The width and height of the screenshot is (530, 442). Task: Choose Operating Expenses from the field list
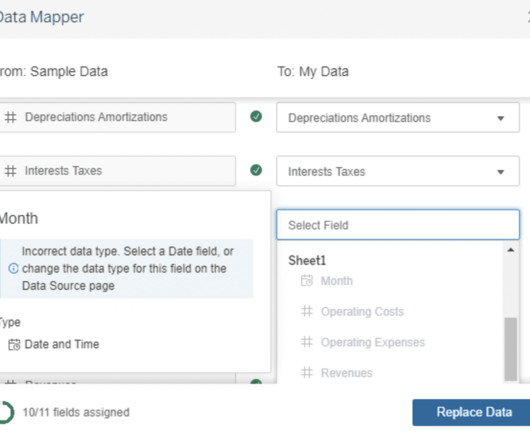click(373, 342)
